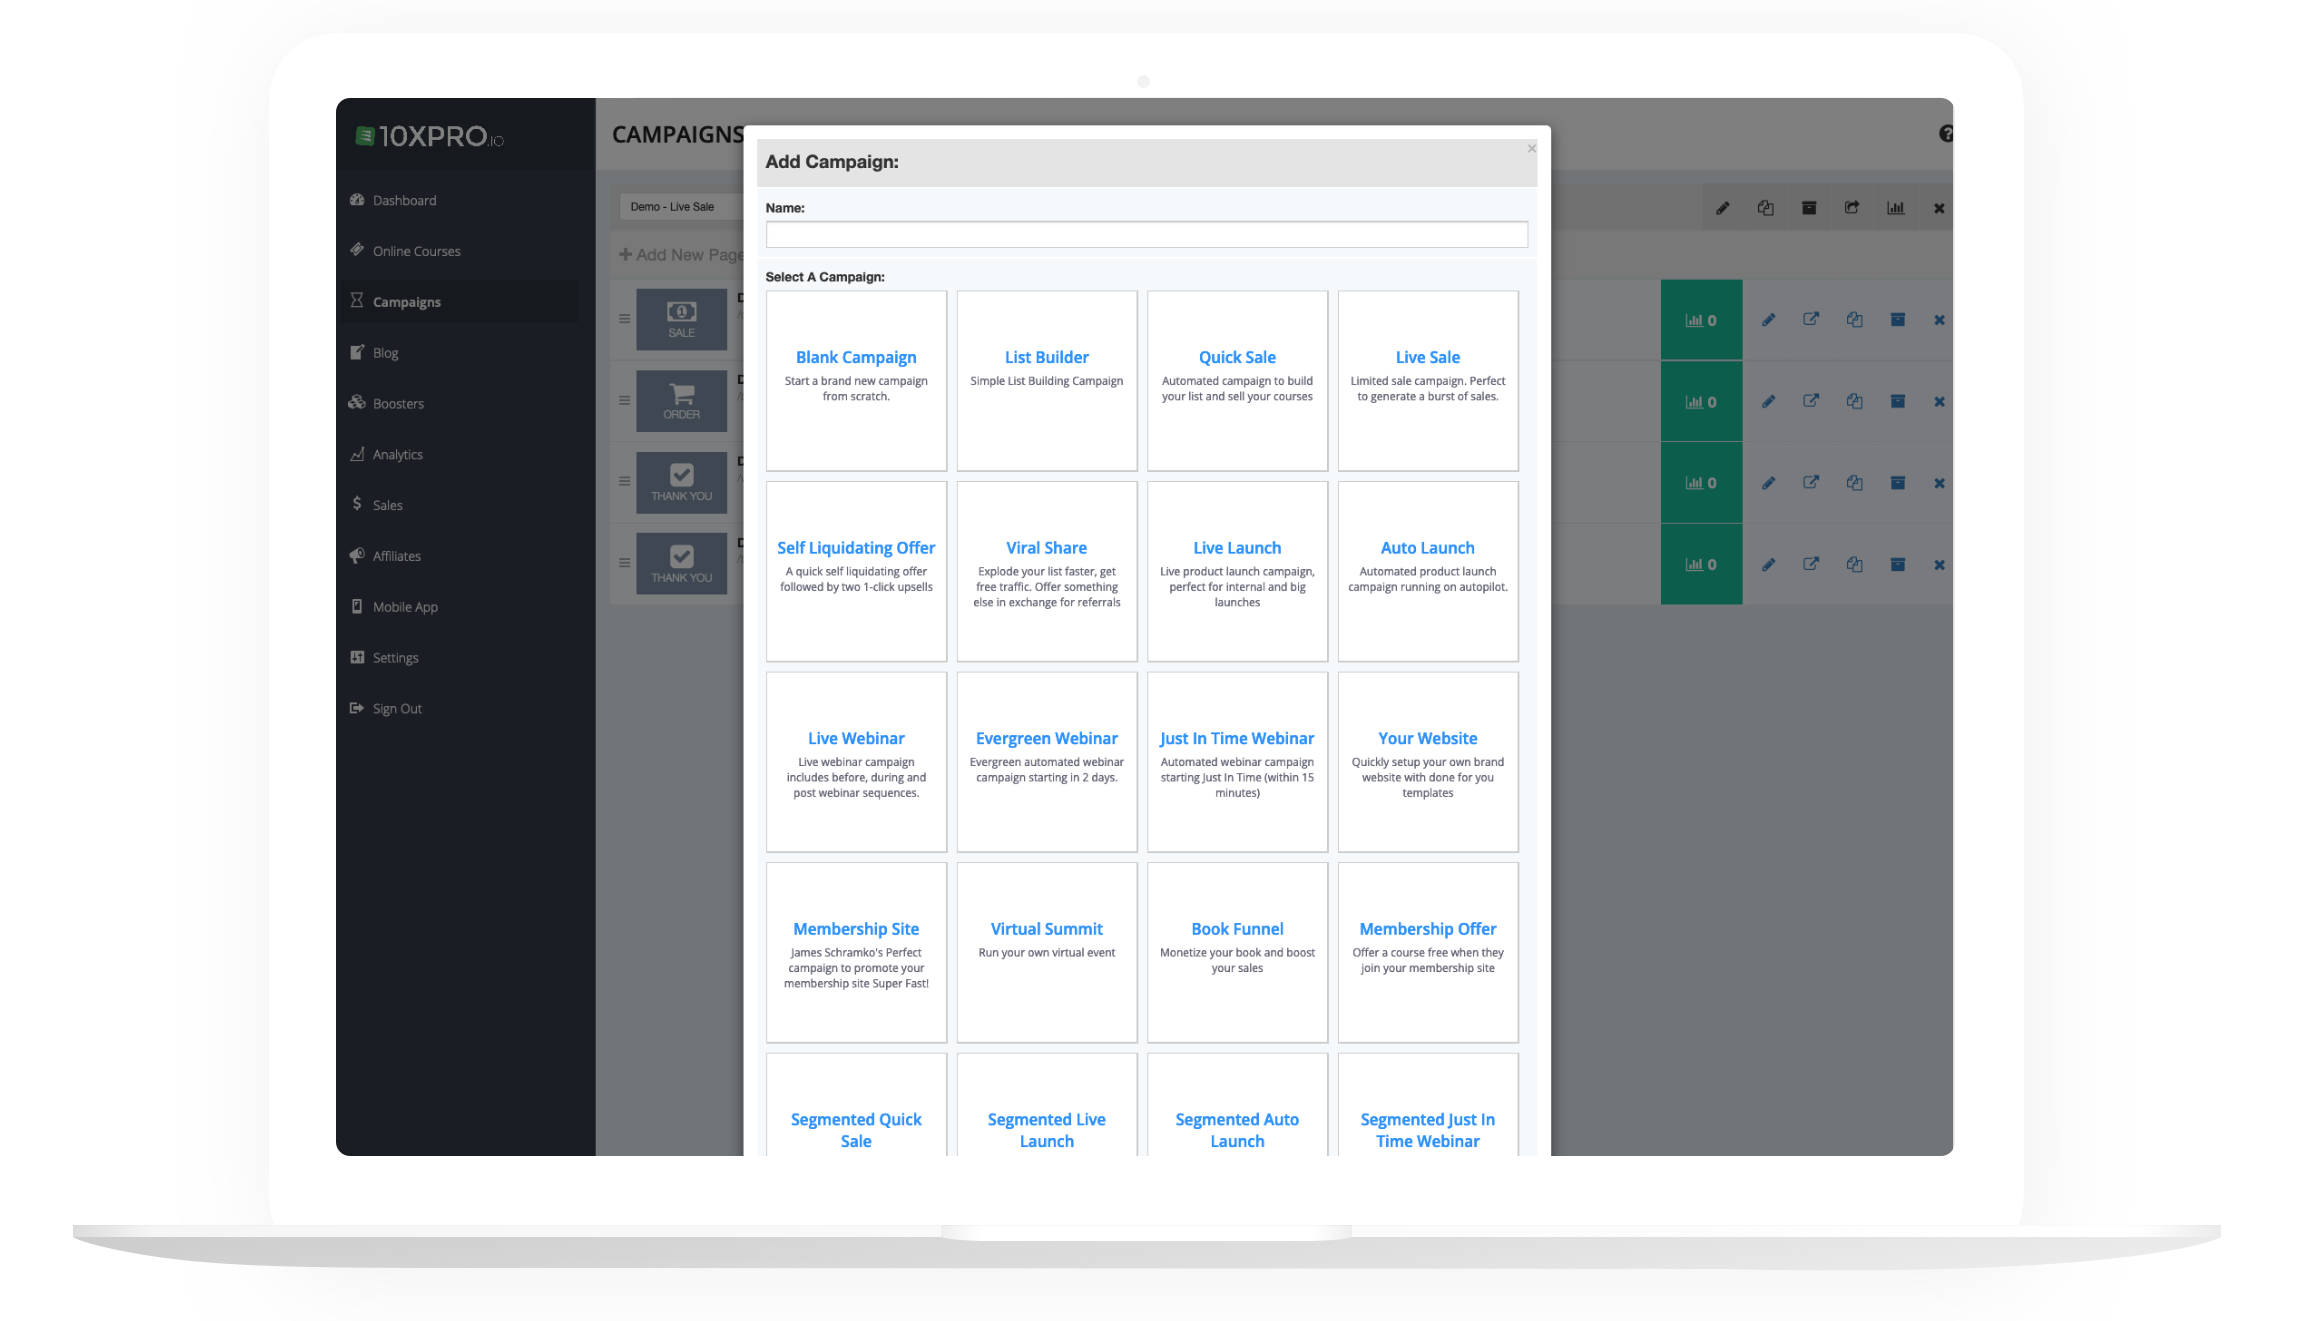Duplicate the first THANK YOU page
Screen dimensions: 2313x1321
pyautogui.click(x=1854, y=483)
